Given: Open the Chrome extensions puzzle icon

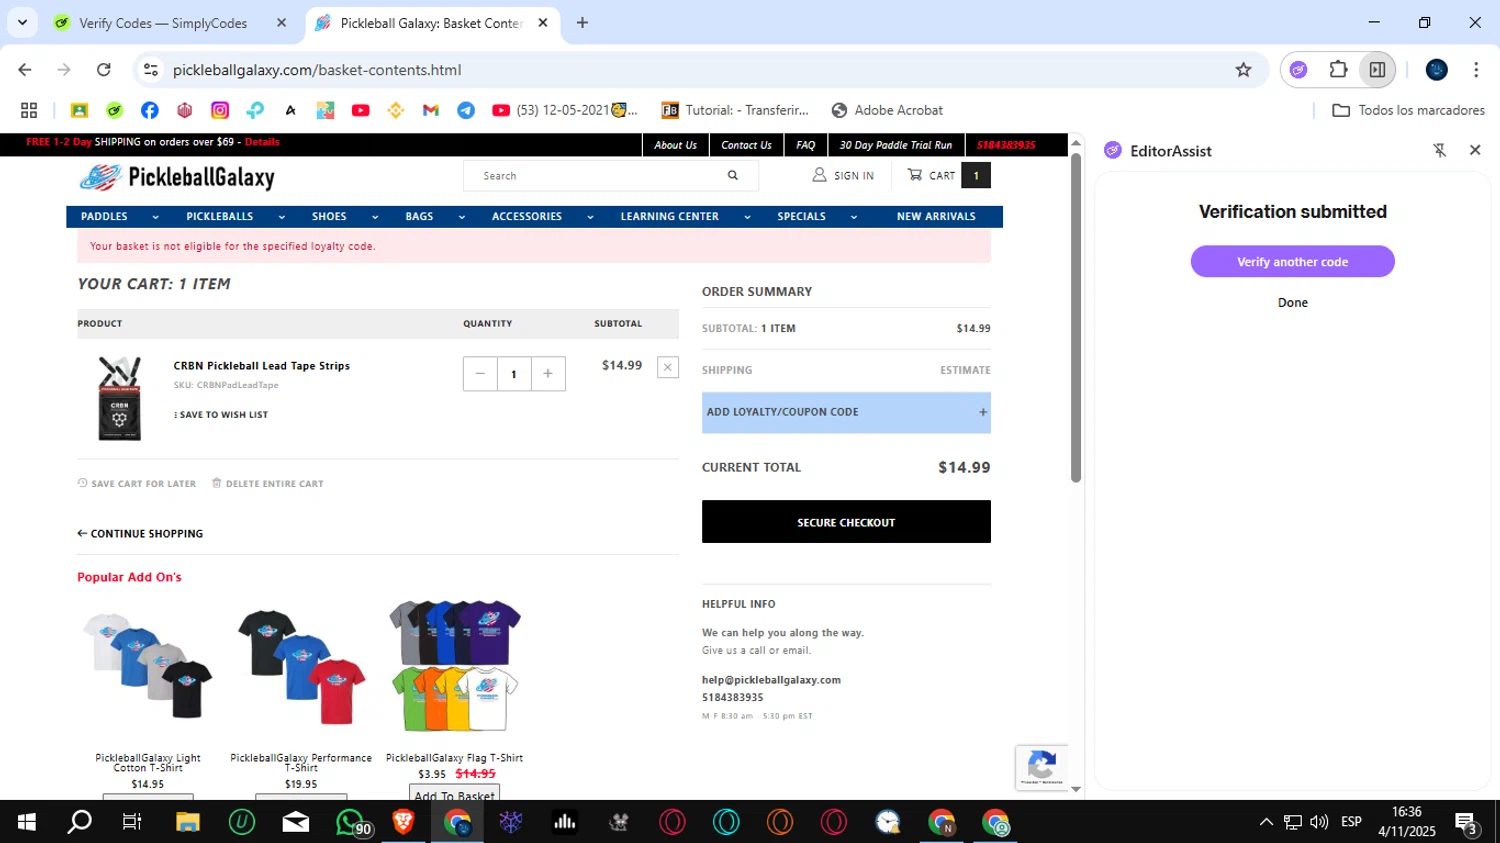Looking at the screenshot, I should pos(1338,70).
